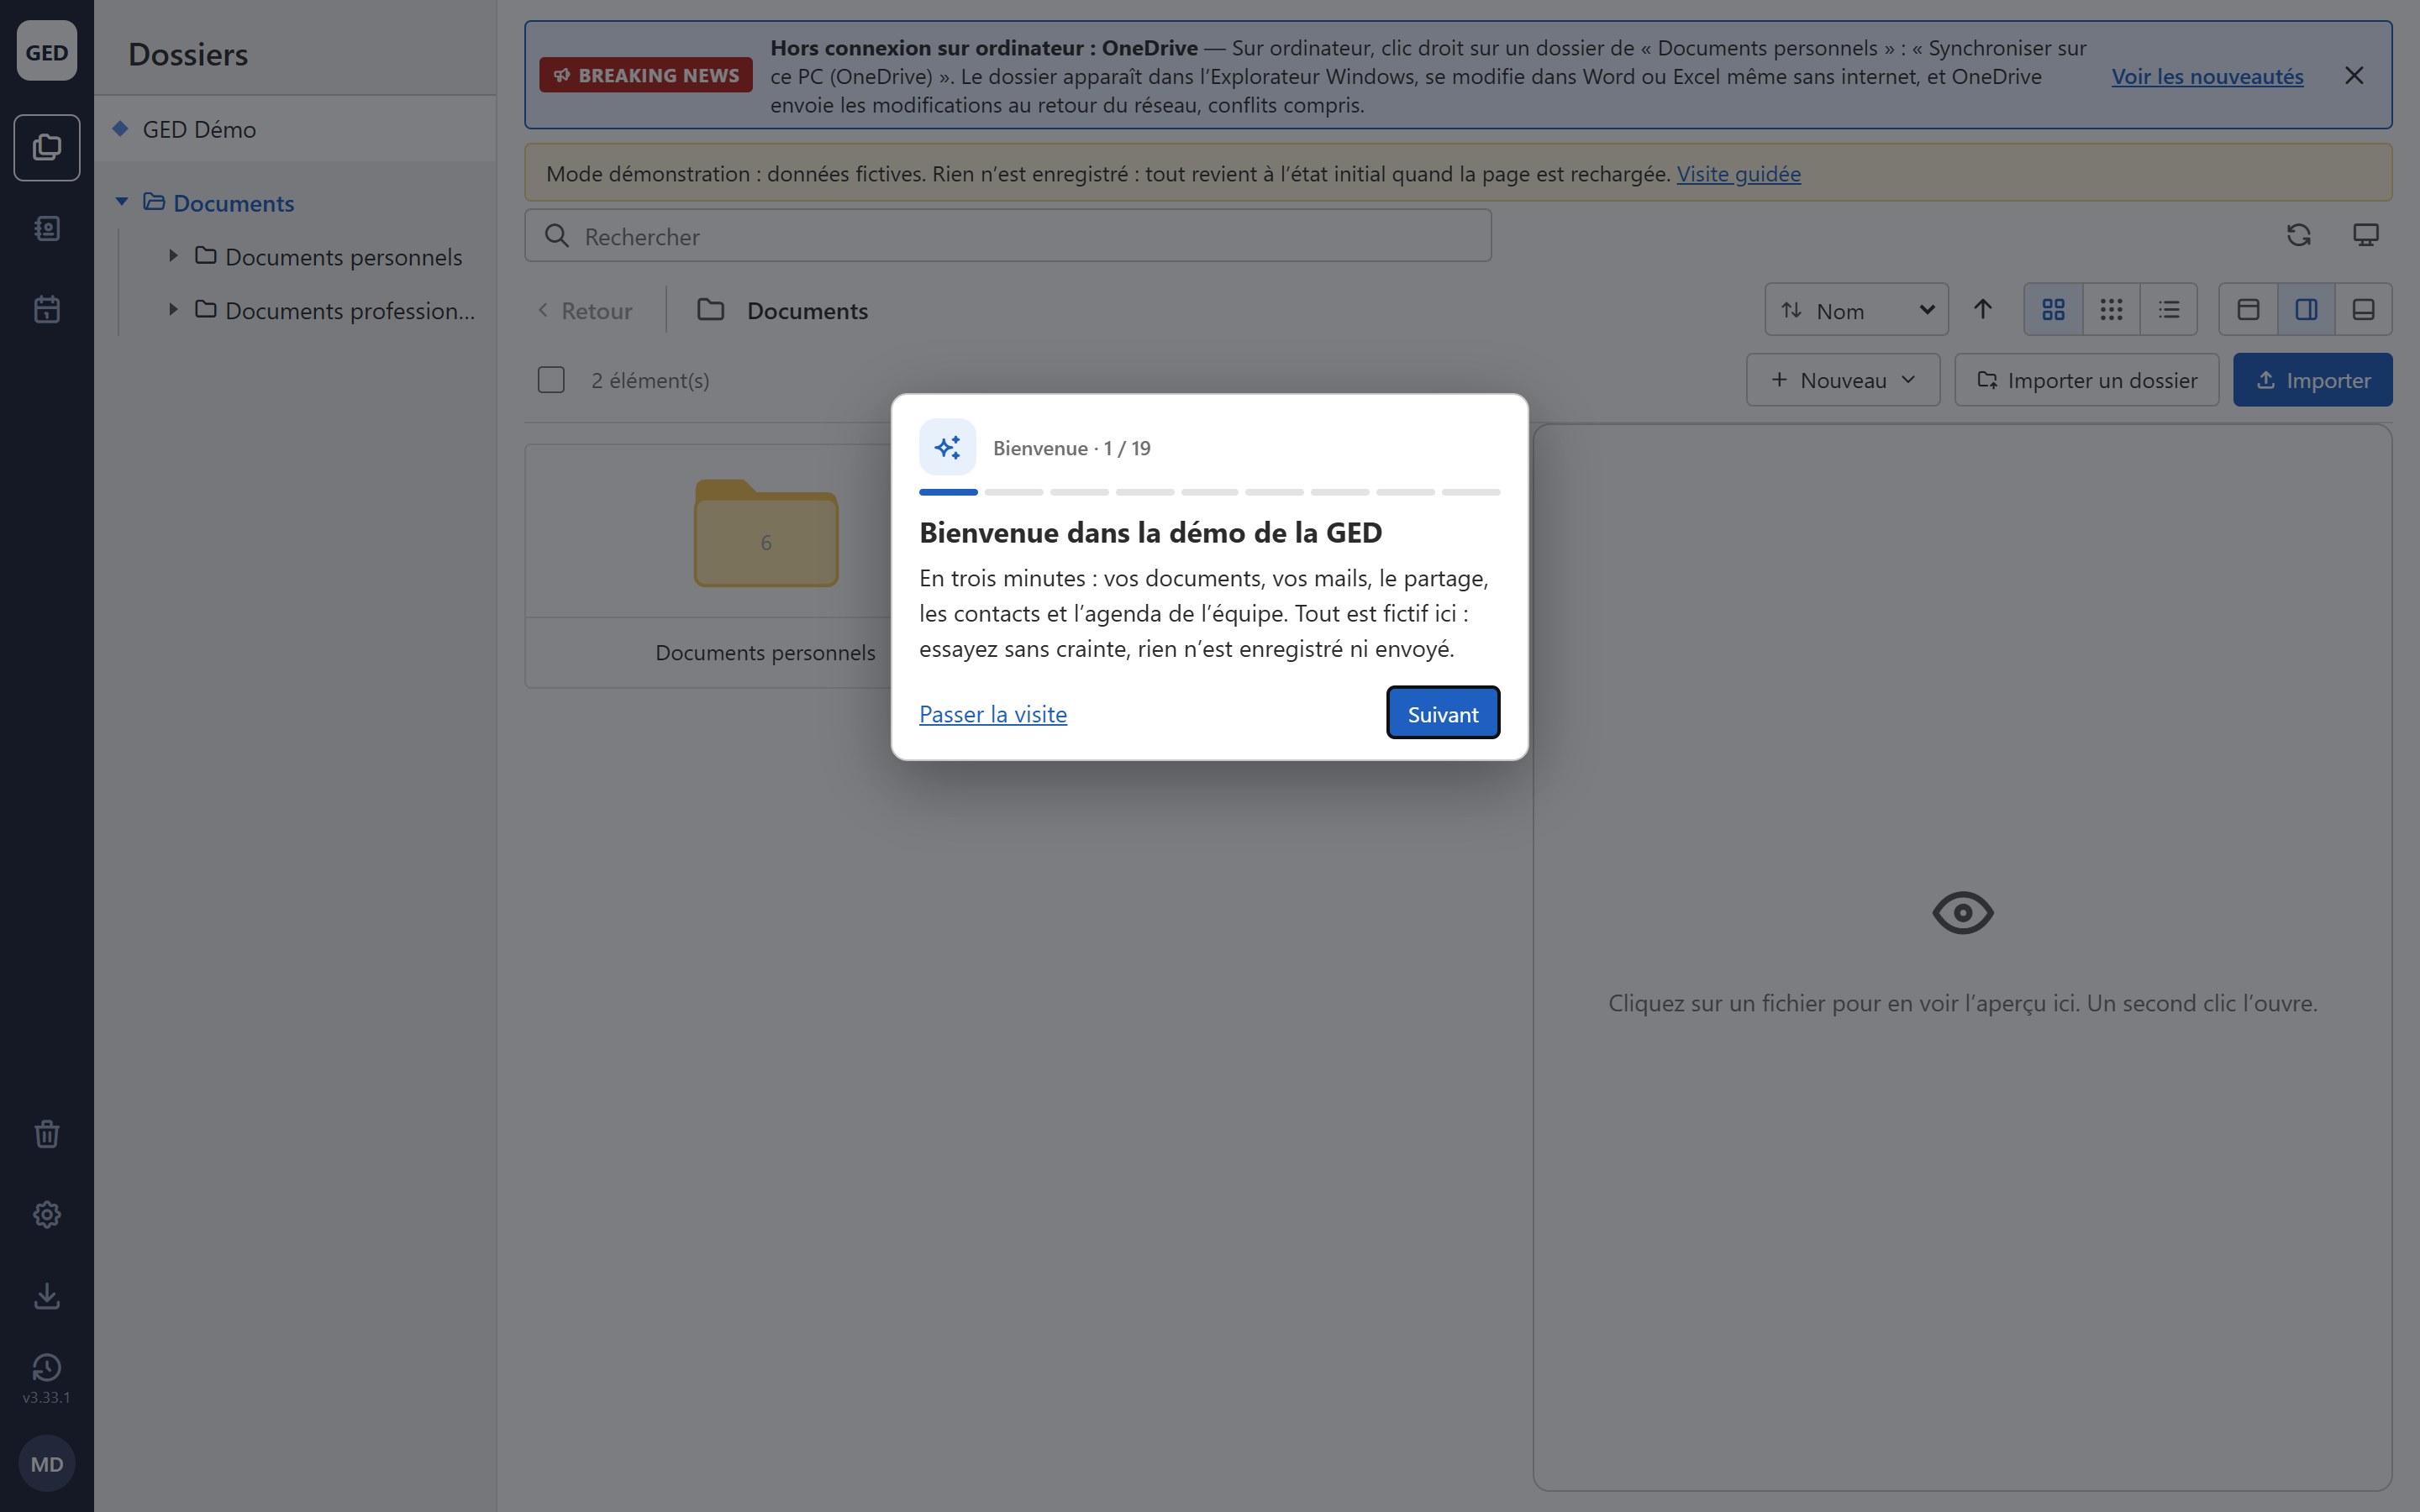The width and height of the screenshot is (2420, 1512).
Task: Open the Nouveau dropdown menu
Action: [x=1842, y=380]
